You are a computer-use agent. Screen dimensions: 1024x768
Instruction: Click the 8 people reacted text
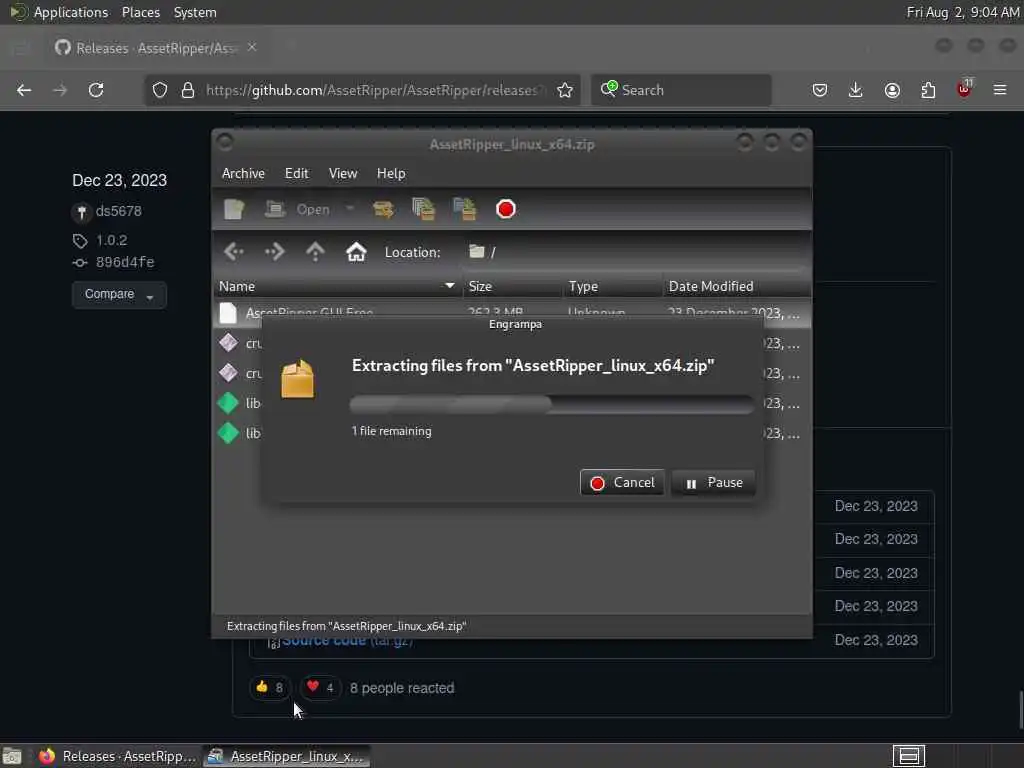[x=402, y=688]
